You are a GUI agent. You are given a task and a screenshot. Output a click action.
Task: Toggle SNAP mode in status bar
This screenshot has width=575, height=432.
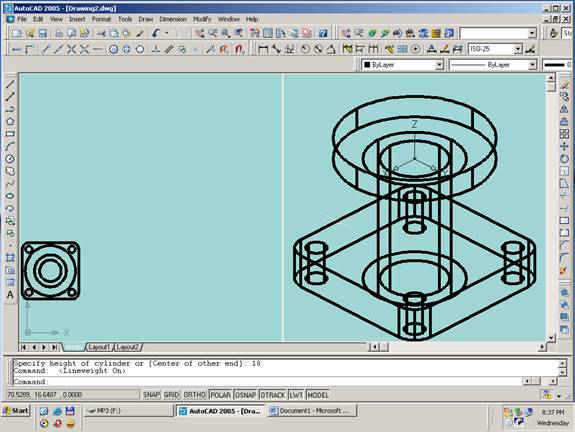151,395
